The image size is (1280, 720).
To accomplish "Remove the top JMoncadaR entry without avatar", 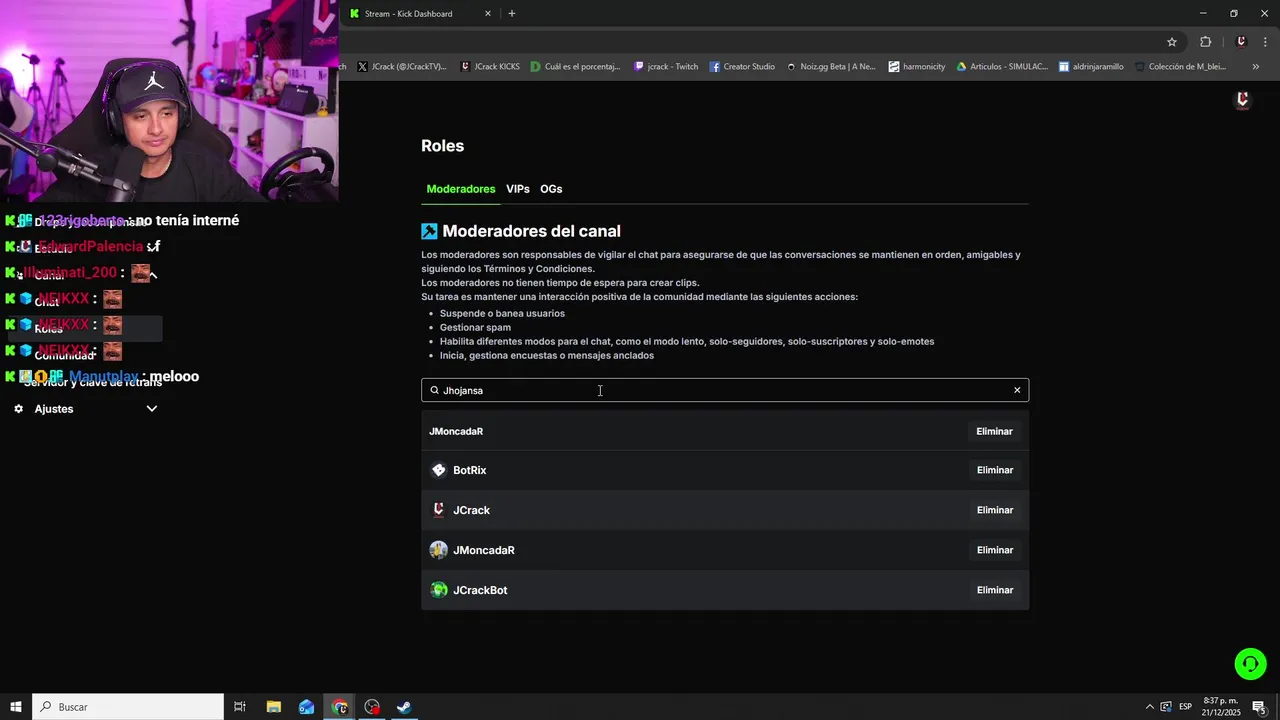I will (995, 431).
